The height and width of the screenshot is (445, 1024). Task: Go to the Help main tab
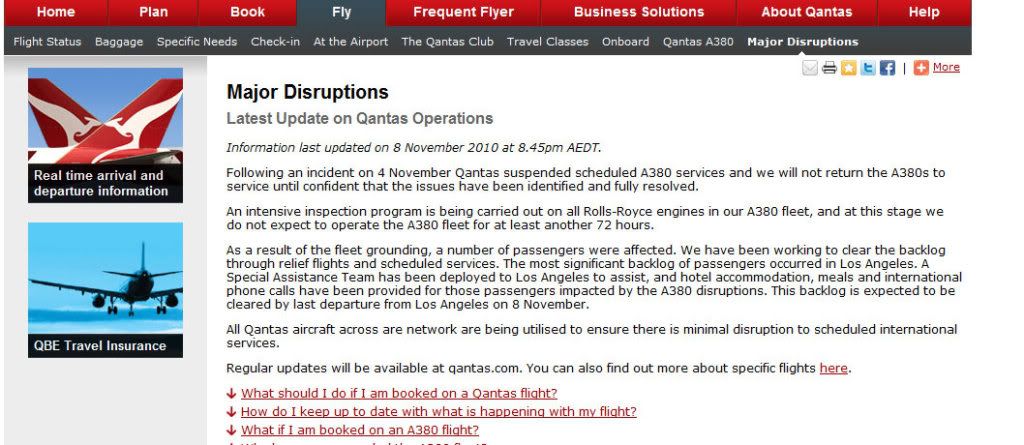[x=923, y=12]
